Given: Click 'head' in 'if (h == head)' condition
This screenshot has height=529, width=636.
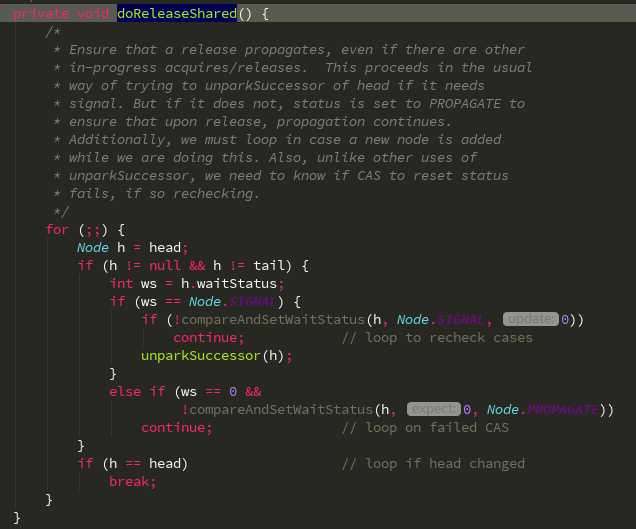Looking at the screenshot, I should [x=165, y=464].
